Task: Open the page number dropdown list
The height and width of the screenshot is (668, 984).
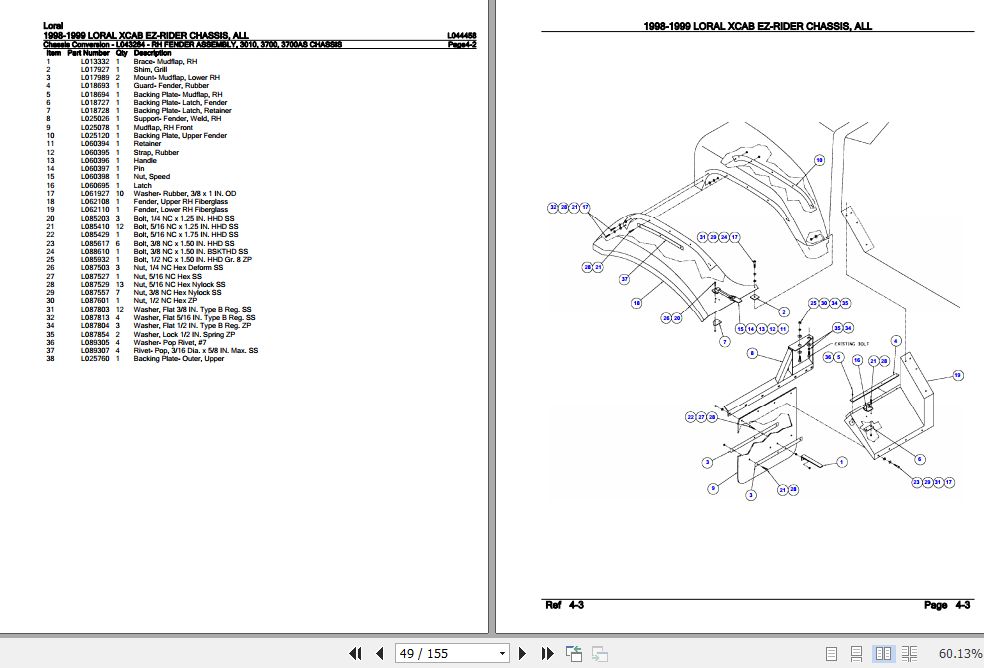Action: [x=501, y=653]
